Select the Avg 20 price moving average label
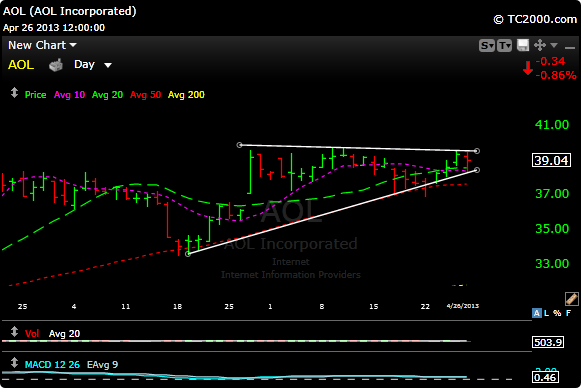 (107, 95)
